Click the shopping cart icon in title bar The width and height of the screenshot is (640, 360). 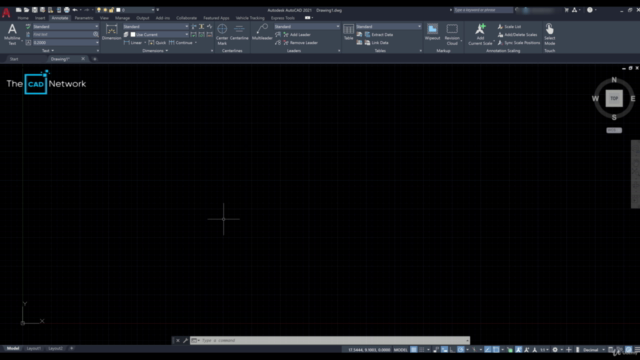click(566, 10)
